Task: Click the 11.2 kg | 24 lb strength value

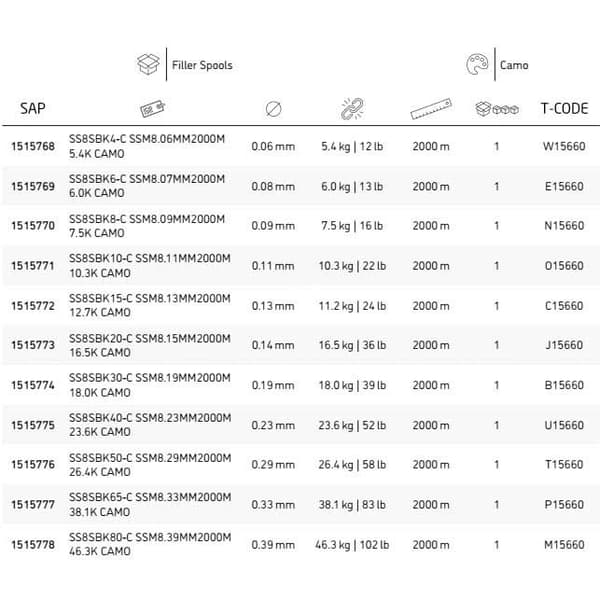Action: (x=352, y=306)
